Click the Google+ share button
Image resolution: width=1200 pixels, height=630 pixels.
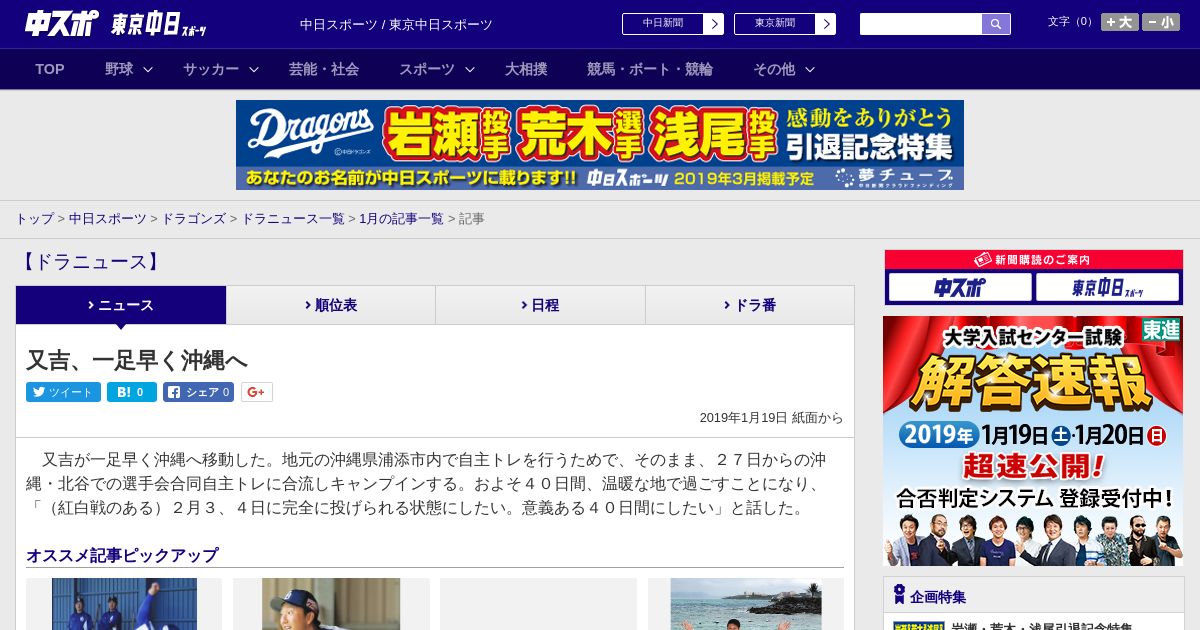pyautogui.click(x=256, y=392)
